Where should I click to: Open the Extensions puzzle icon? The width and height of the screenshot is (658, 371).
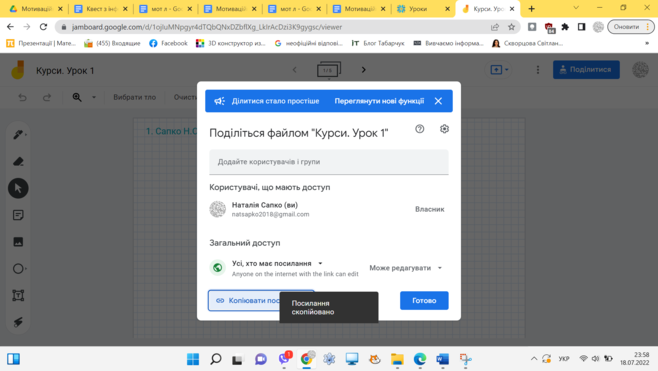coord(565,27)
